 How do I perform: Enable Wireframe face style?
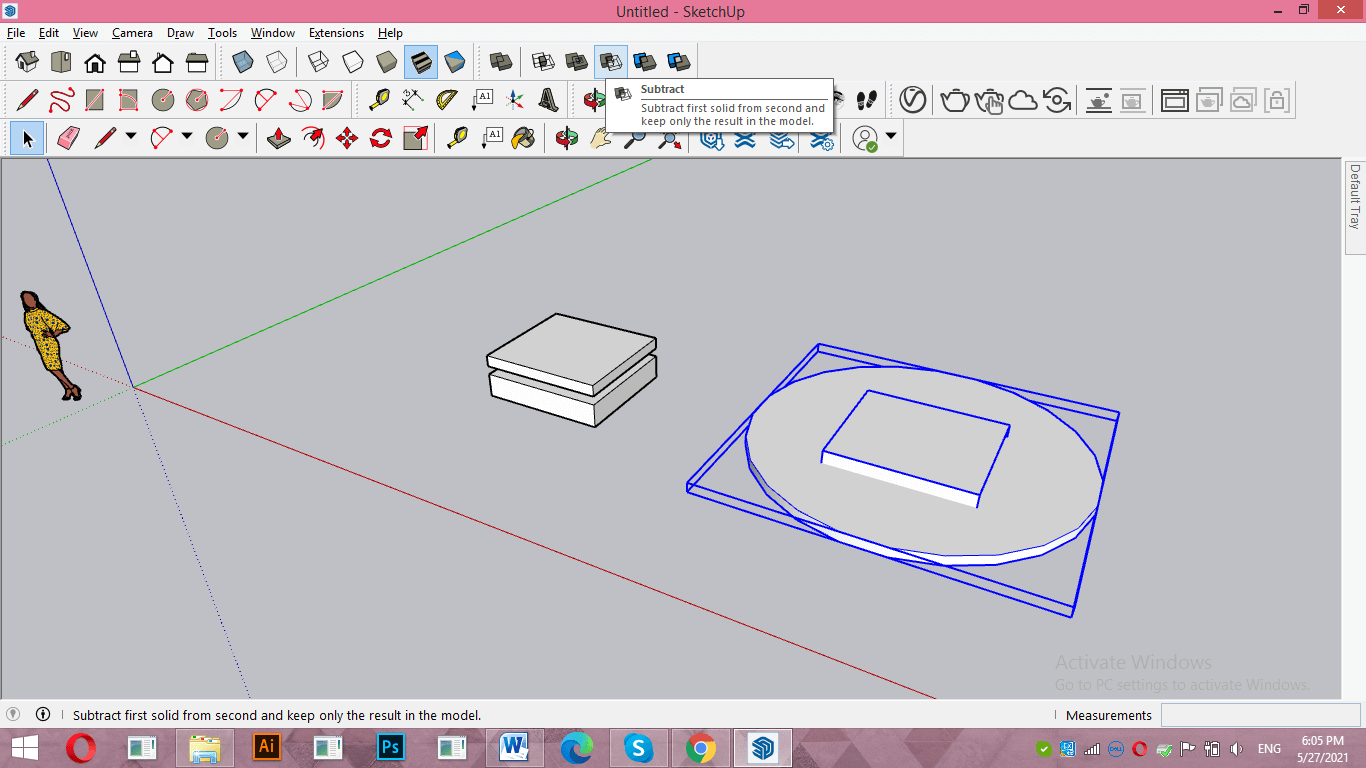(x=319, y=62)
